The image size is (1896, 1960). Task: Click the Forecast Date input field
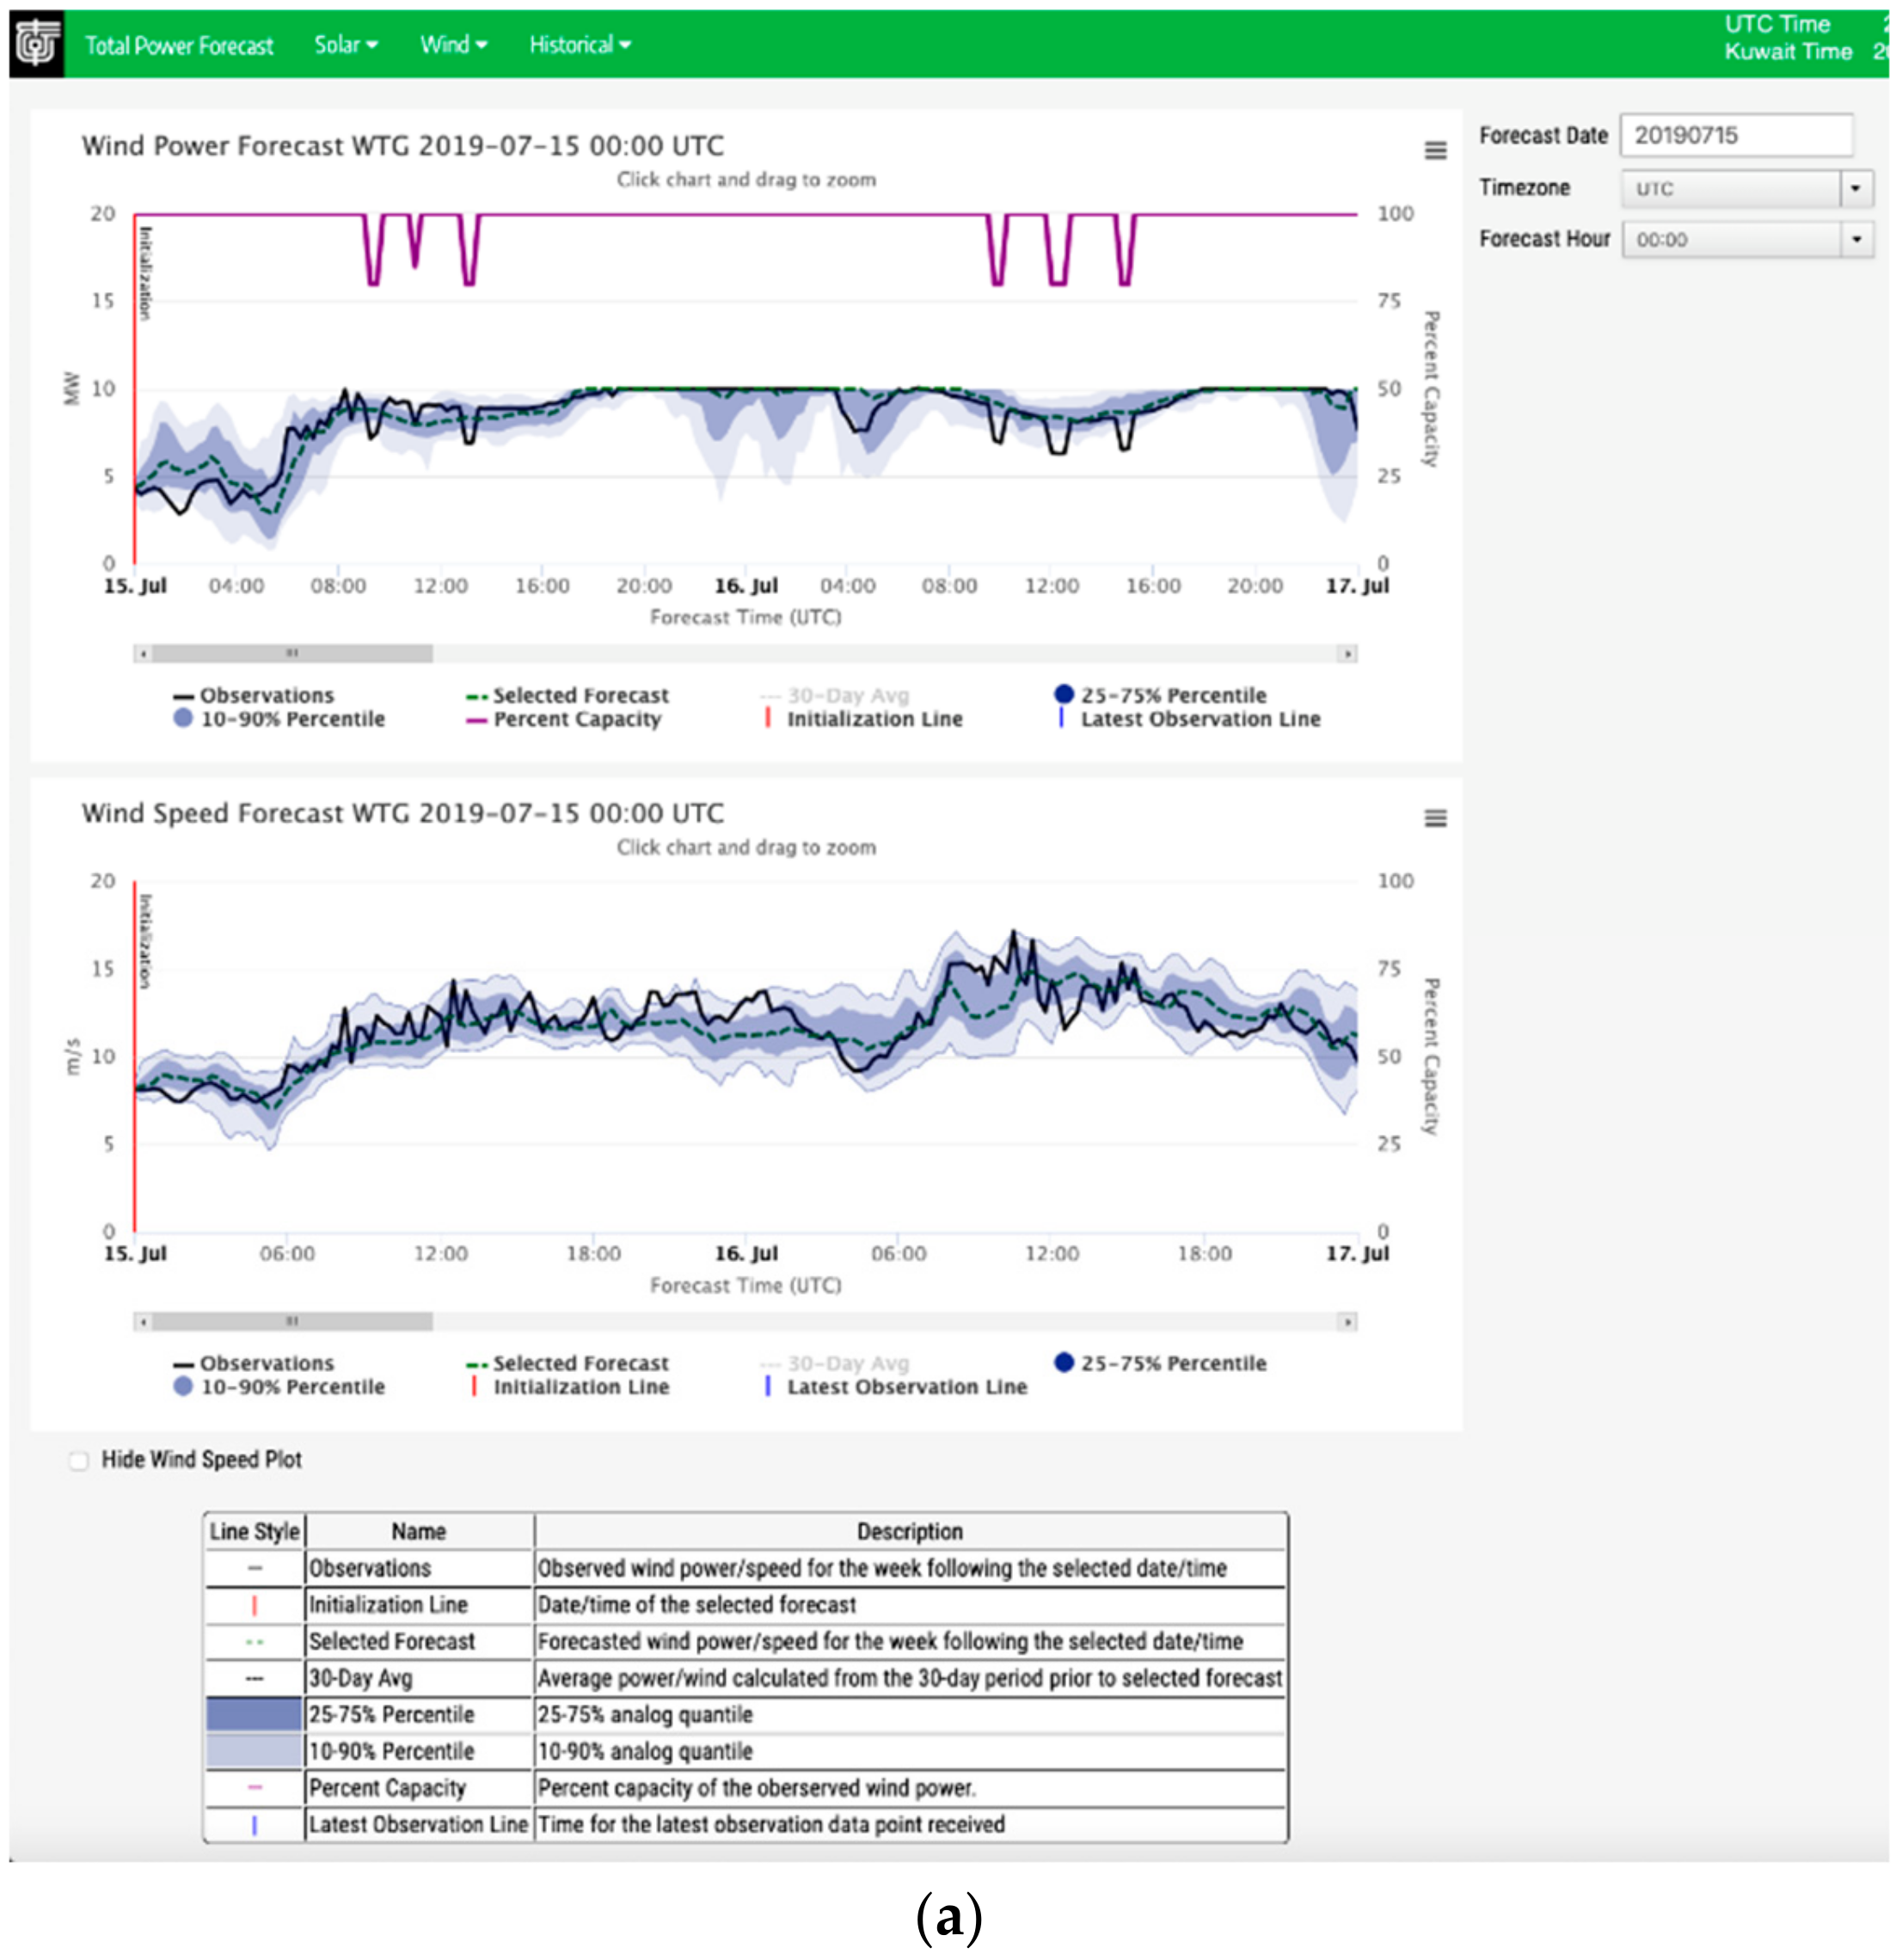click(x=1735, y=135)
